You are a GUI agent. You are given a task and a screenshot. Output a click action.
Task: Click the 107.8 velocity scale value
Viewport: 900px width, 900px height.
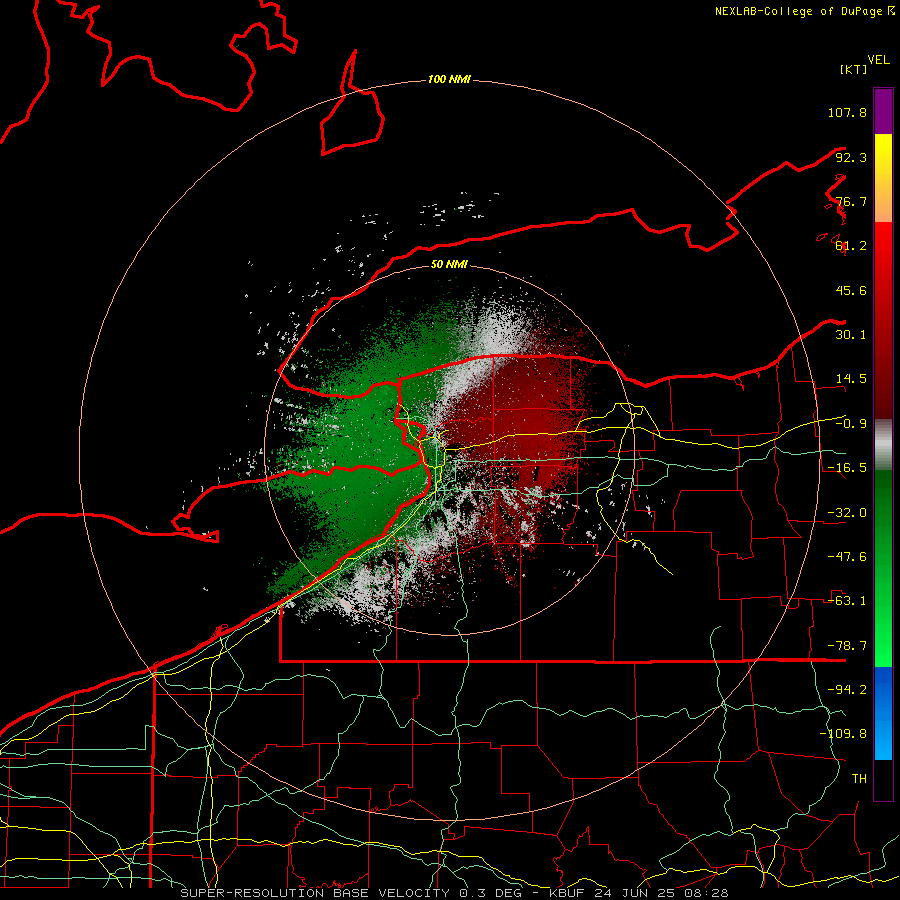pos(847,112)
